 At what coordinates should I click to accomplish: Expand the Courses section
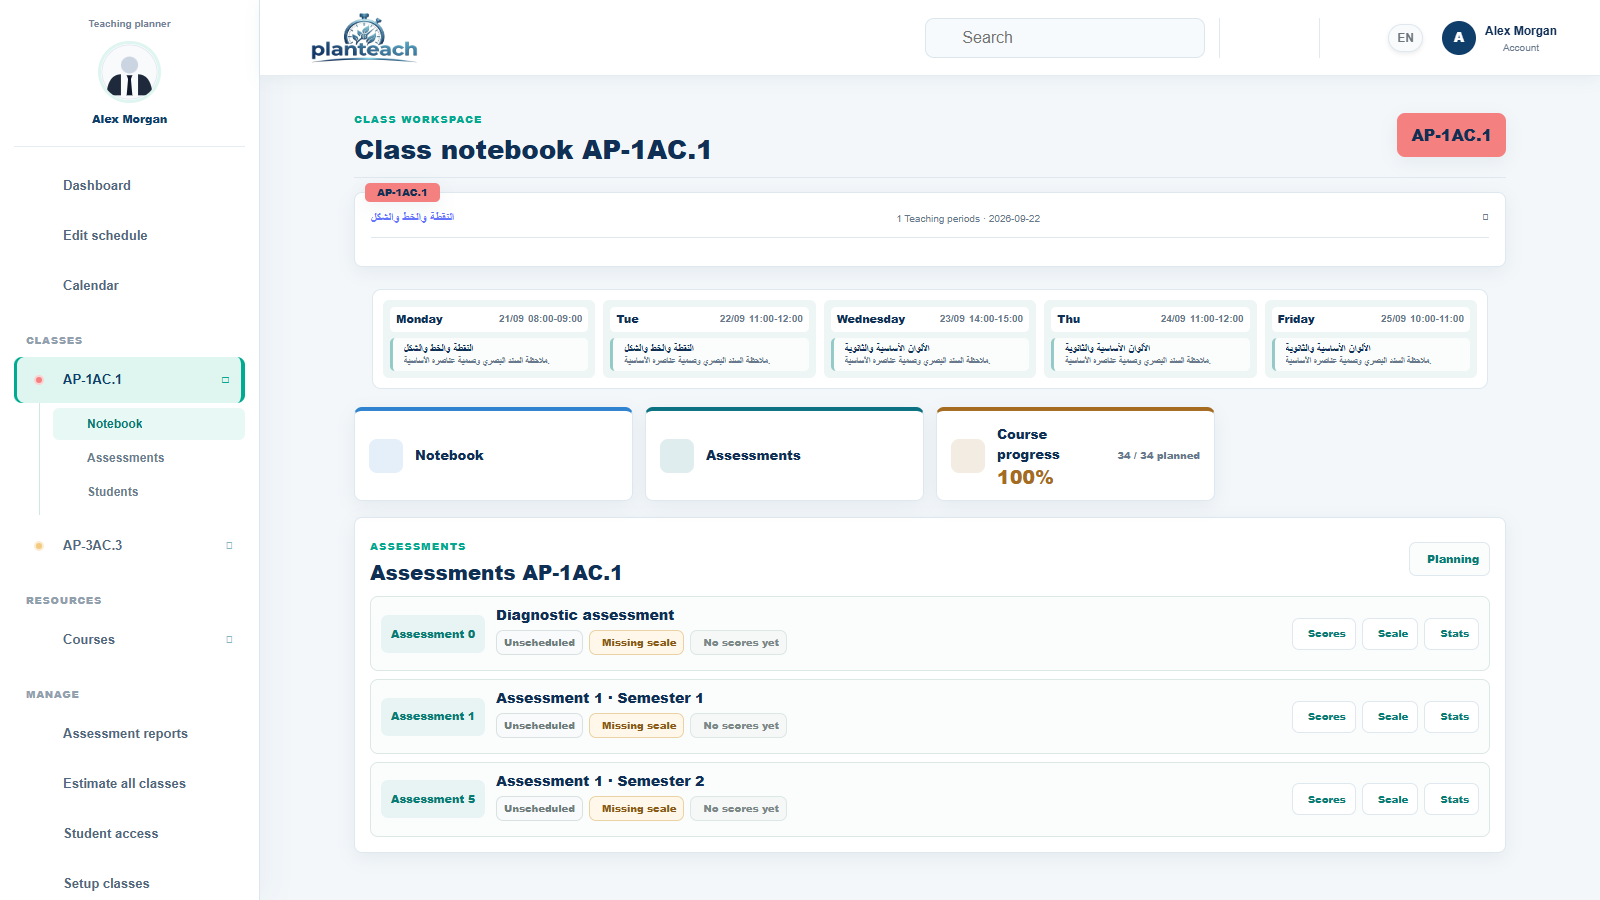[x=229, y=640]
